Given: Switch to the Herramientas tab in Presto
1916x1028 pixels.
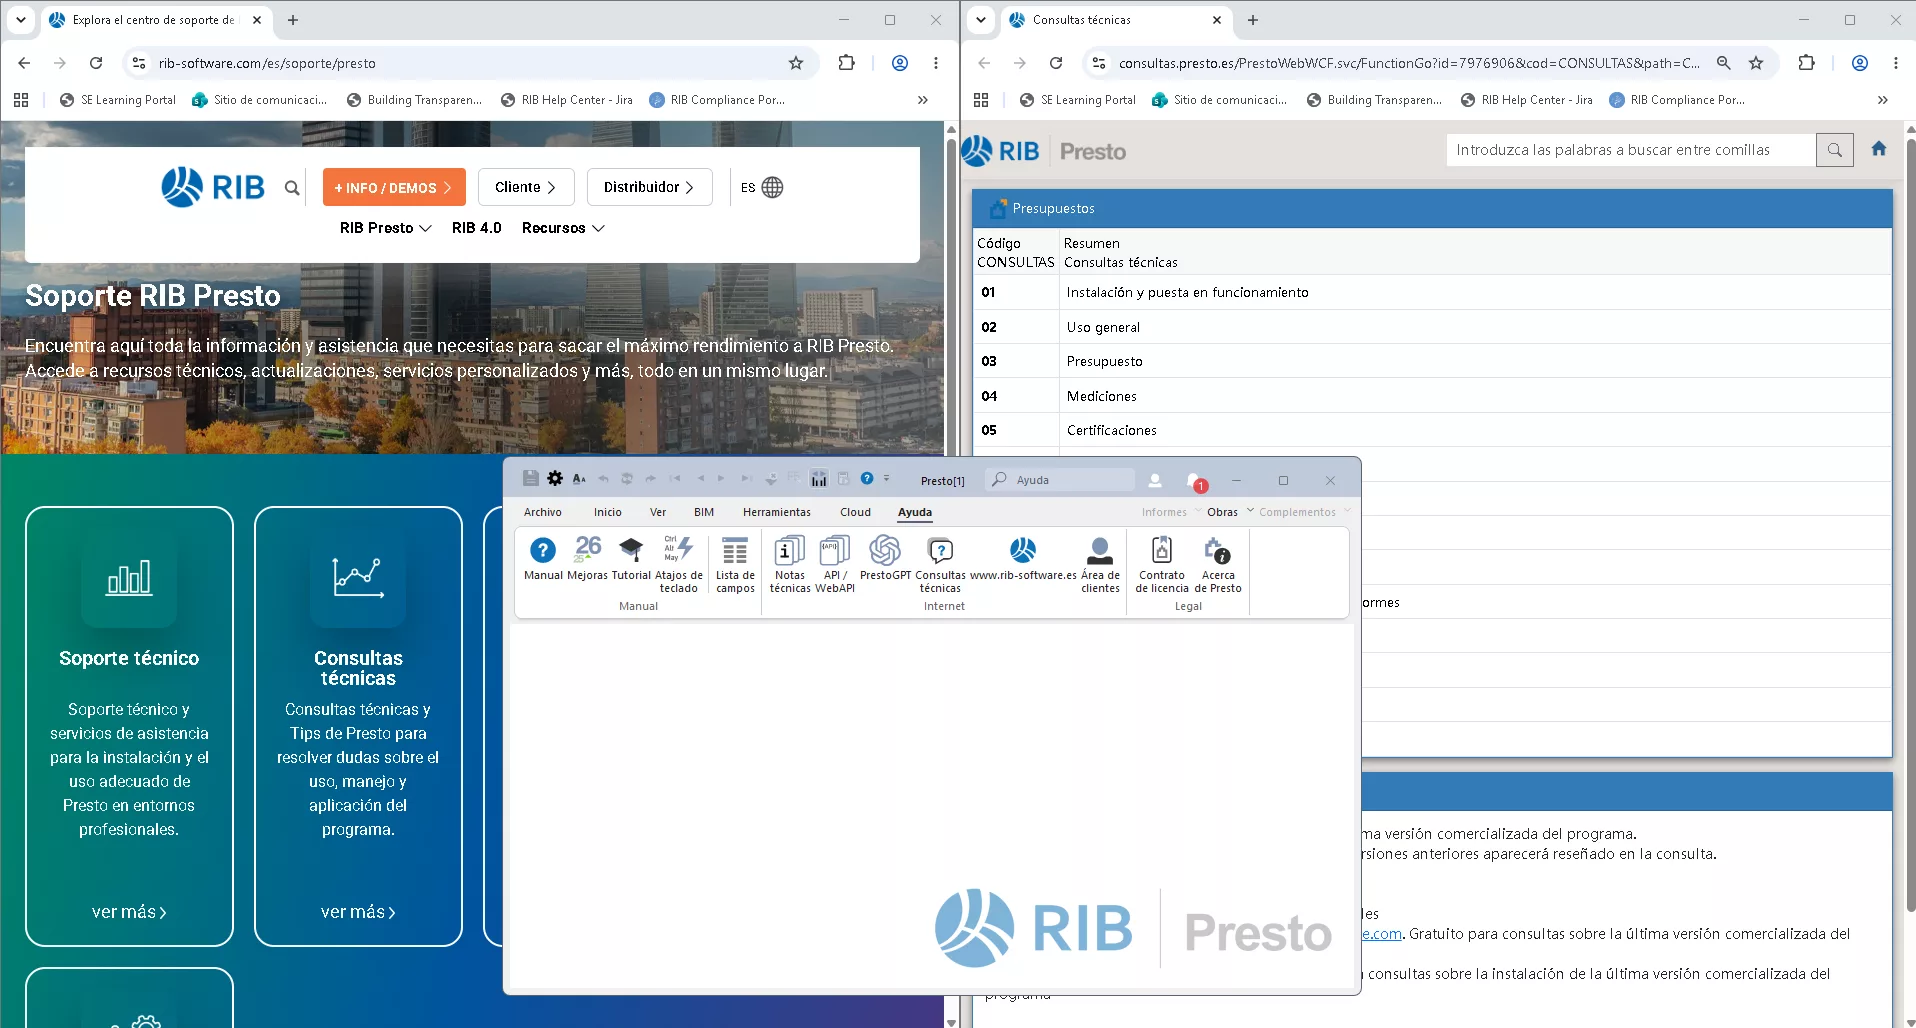Looking at the screenshot, I should [777, 512].
